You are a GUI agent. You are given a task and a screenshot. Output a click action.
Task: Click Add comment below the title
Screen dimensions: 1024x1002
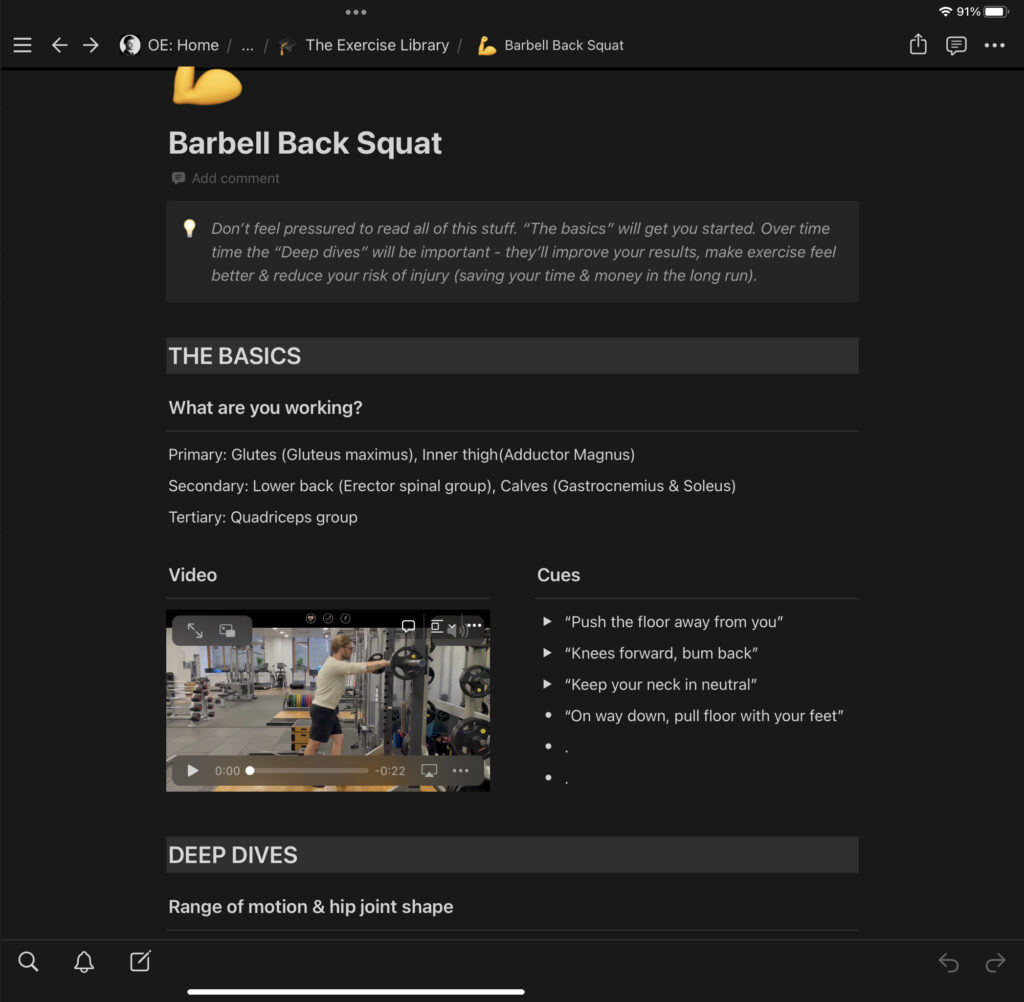[235, 178]
